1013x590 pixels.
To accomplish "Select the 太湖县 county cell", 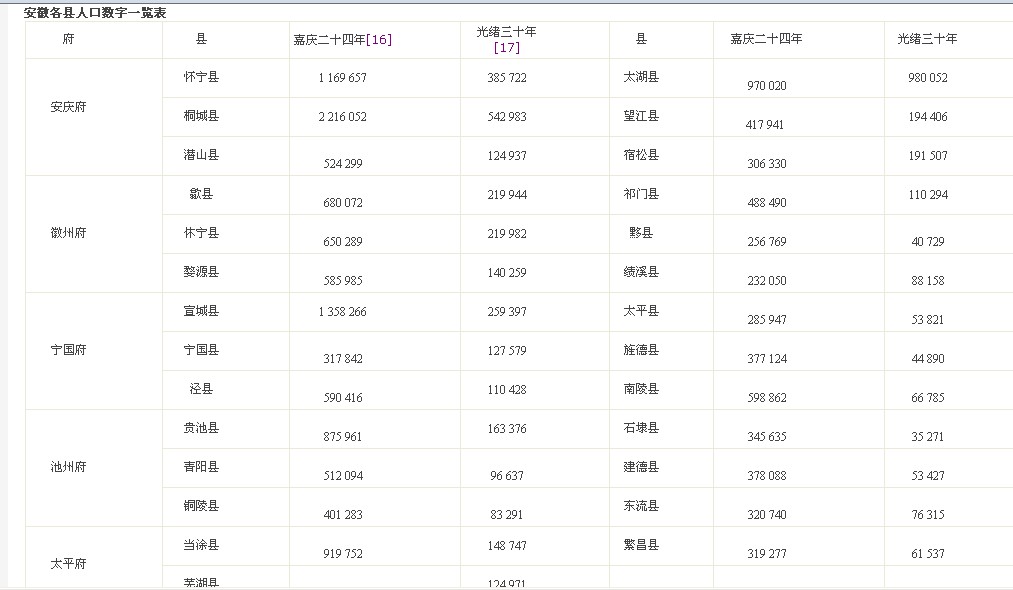I will (641, 77).
